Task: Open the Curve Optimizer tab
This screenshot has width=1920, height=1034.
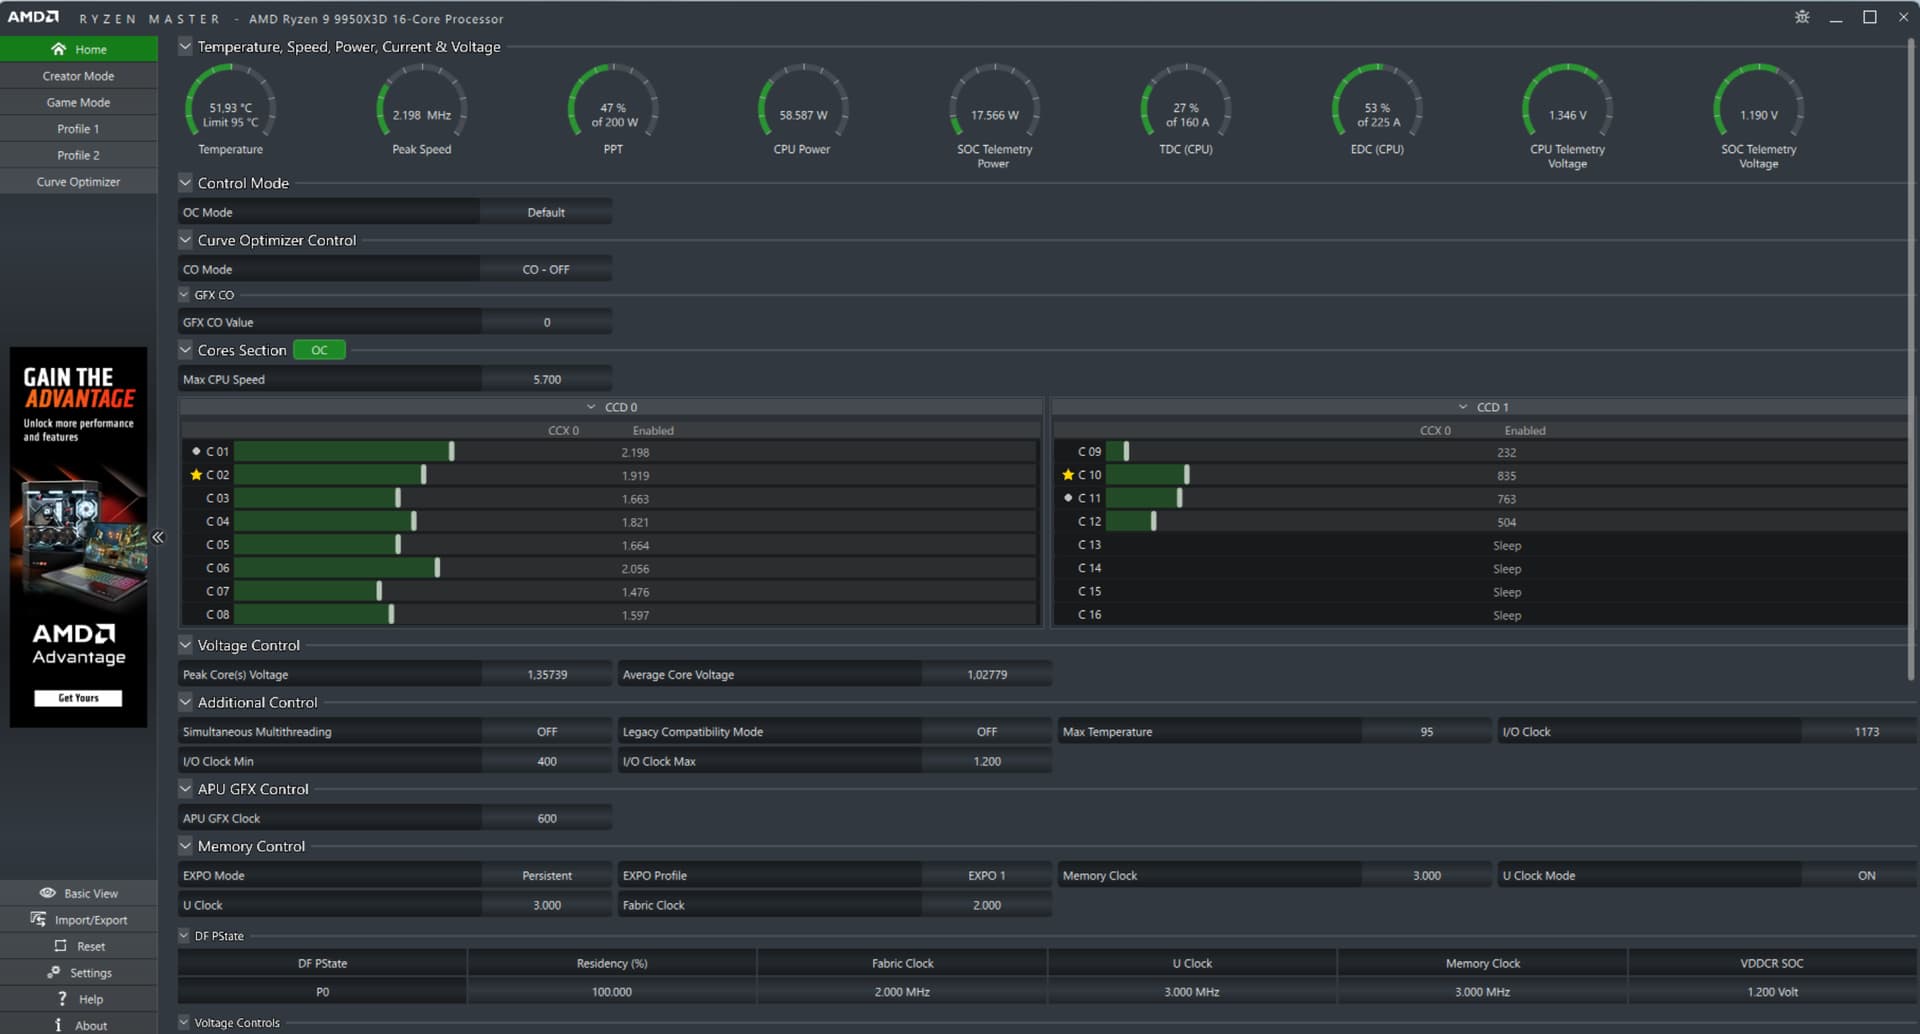Action: pos(78,182)
